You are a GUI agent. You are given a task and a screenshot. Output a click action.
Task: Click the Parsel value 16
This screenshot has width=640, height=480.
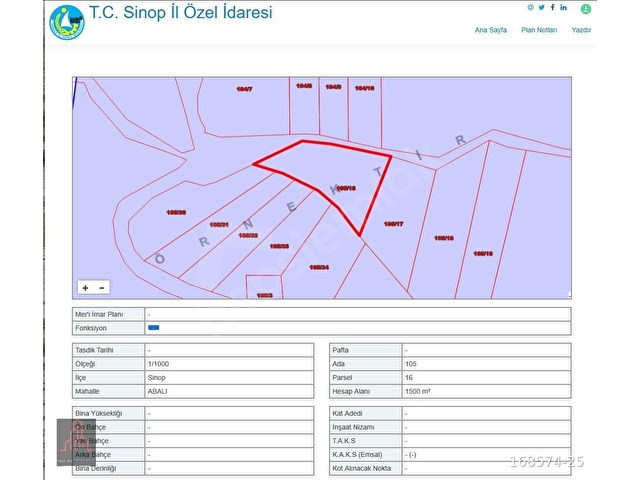click(409, 378)
